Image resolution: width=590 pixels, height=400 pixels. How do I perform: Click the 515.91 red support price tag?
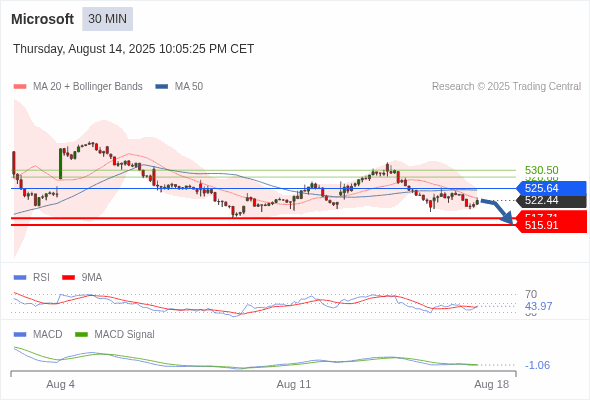click(x=552, y=225)
